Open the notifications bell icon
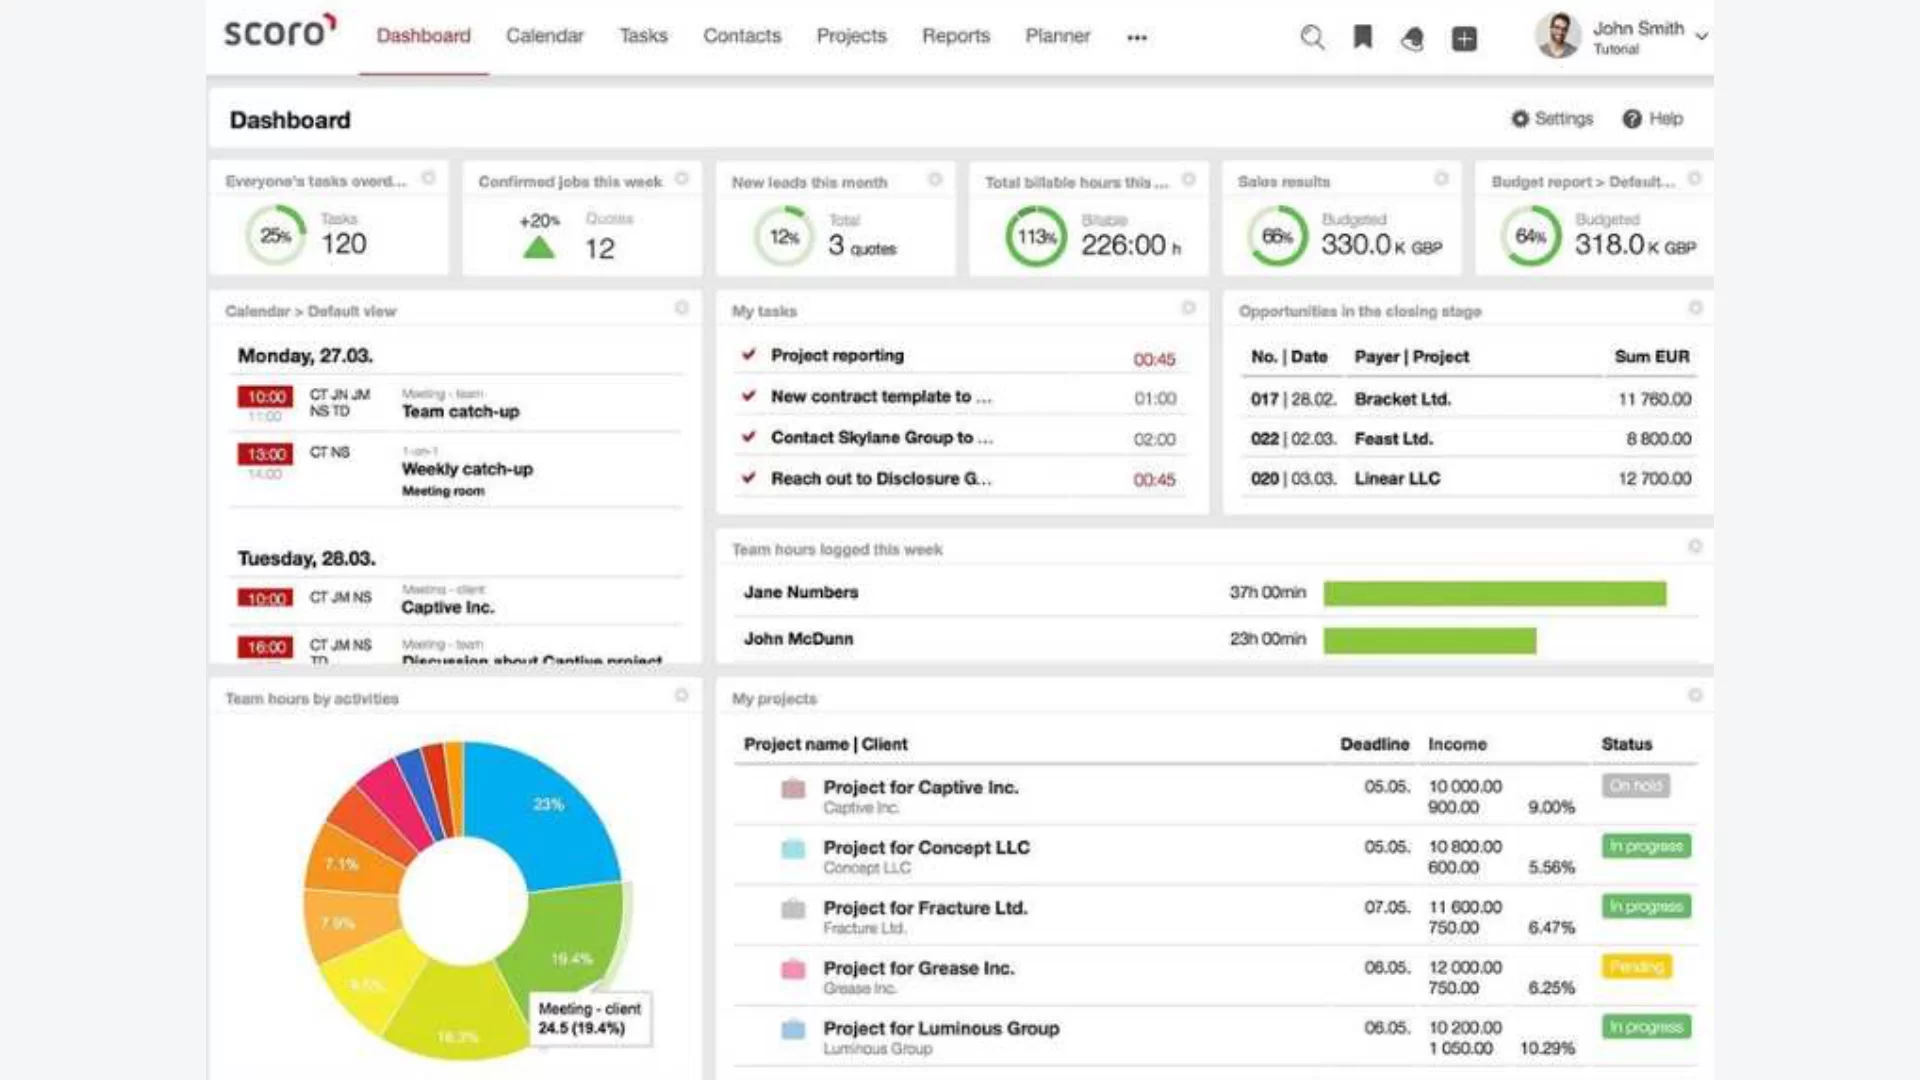Image resolution: width=1920 pixels, height=1080 pixels. point(1412,39)
